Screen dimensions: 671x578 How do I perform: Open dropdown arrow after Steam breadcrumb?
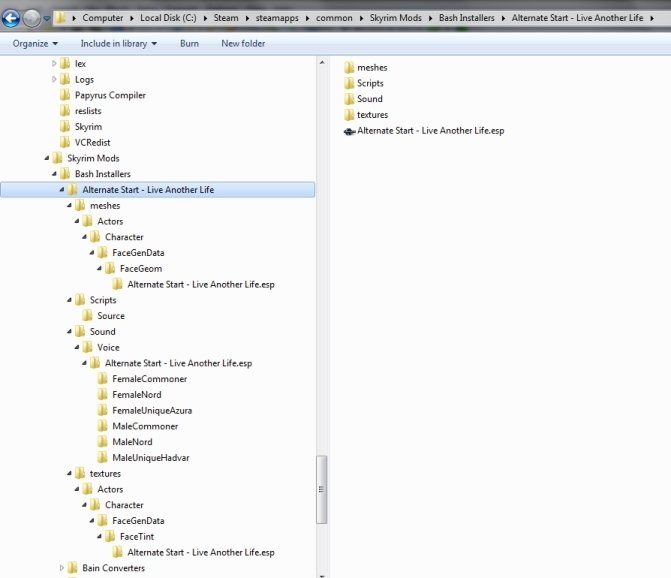coord(247,18)
